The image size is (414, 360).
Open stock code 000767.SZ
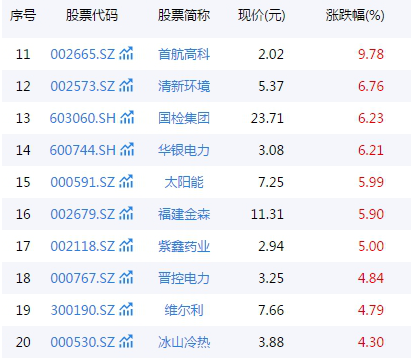82,278
